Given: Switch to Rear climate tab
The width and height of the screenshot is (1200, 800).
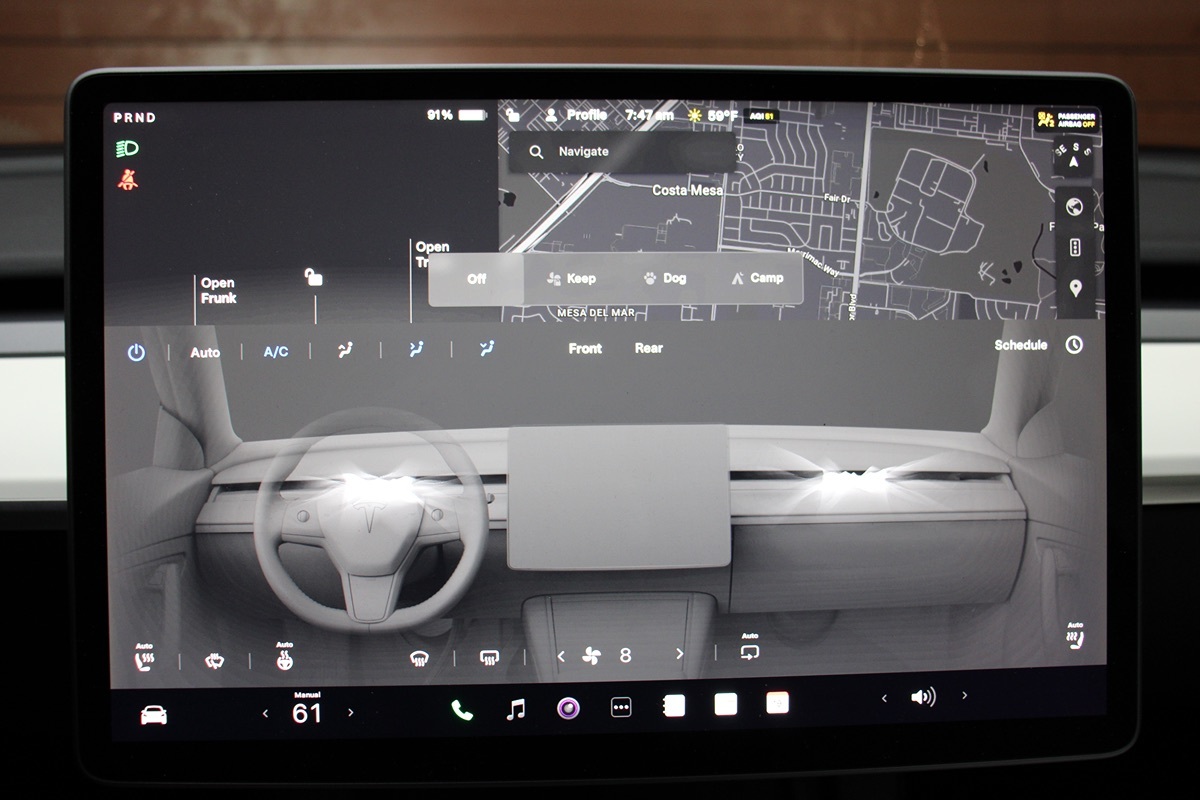Looking at the screenshot, I should pos(649,349).
